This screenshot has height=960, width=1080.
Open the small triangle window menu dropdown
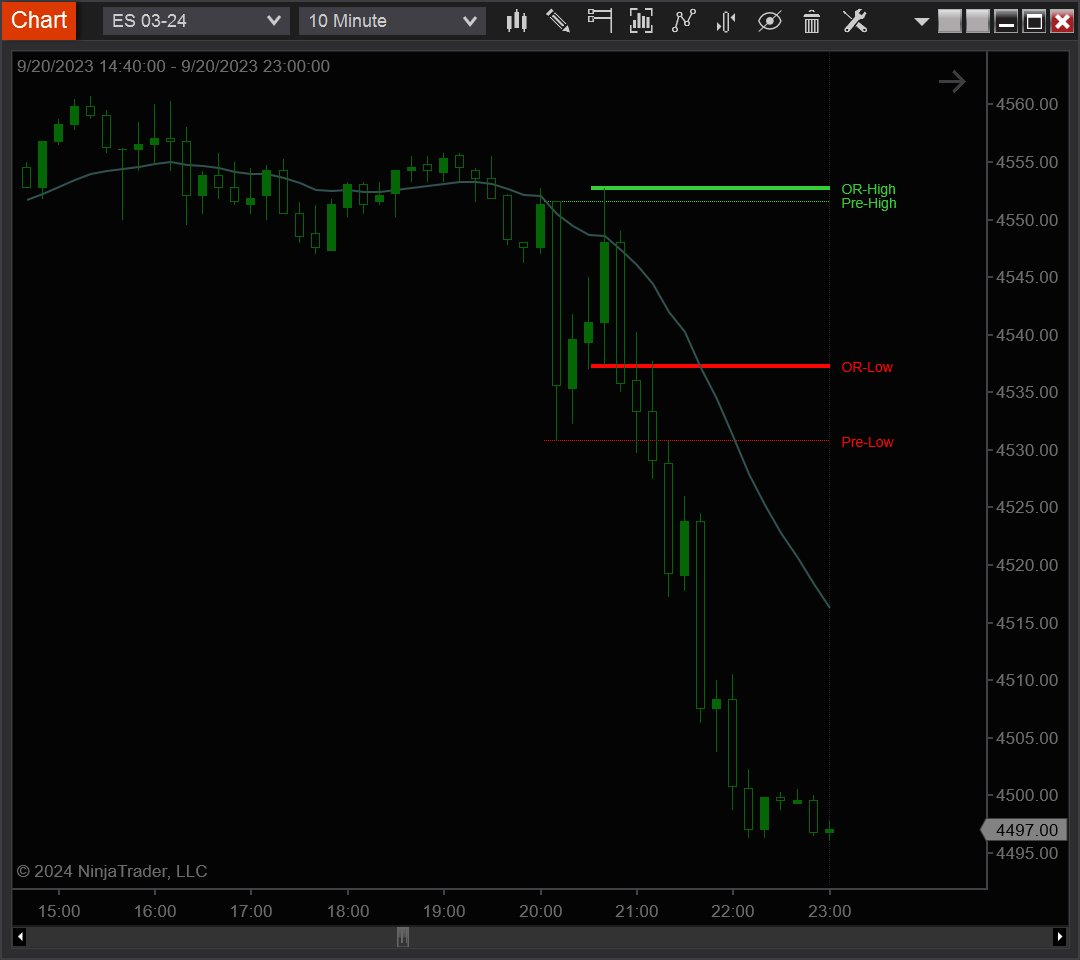(x=922, y=22)
